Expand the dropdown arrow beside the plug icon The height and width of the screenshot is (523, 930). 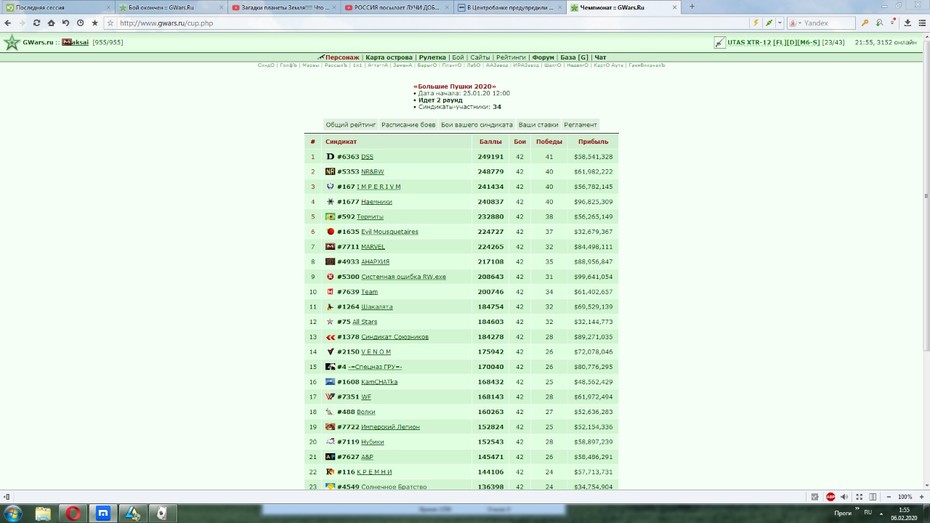pos(779,23)
